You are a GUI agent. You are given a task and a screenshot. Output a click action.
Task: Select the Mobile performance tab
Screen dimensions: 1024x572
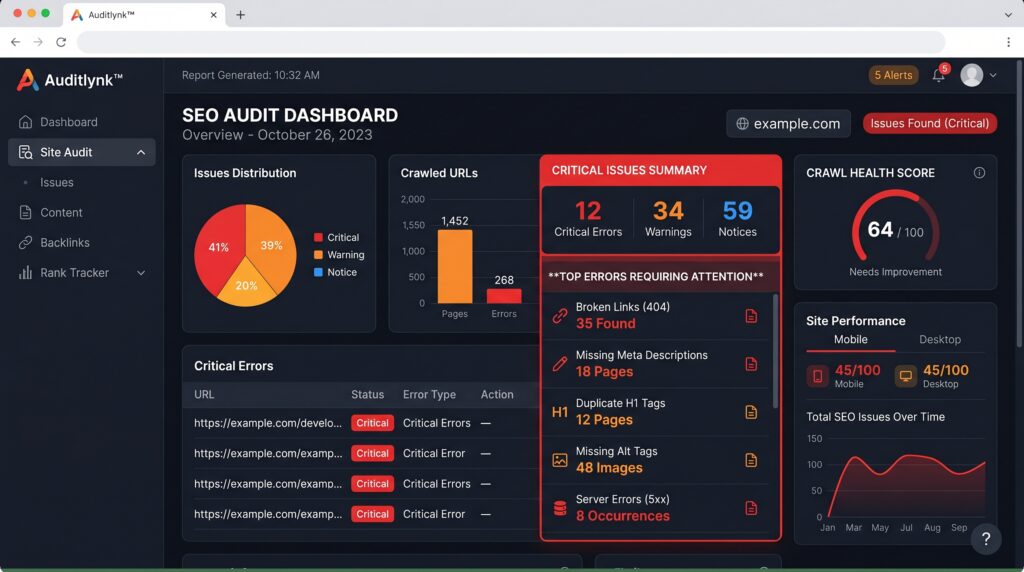coord(850,340)
